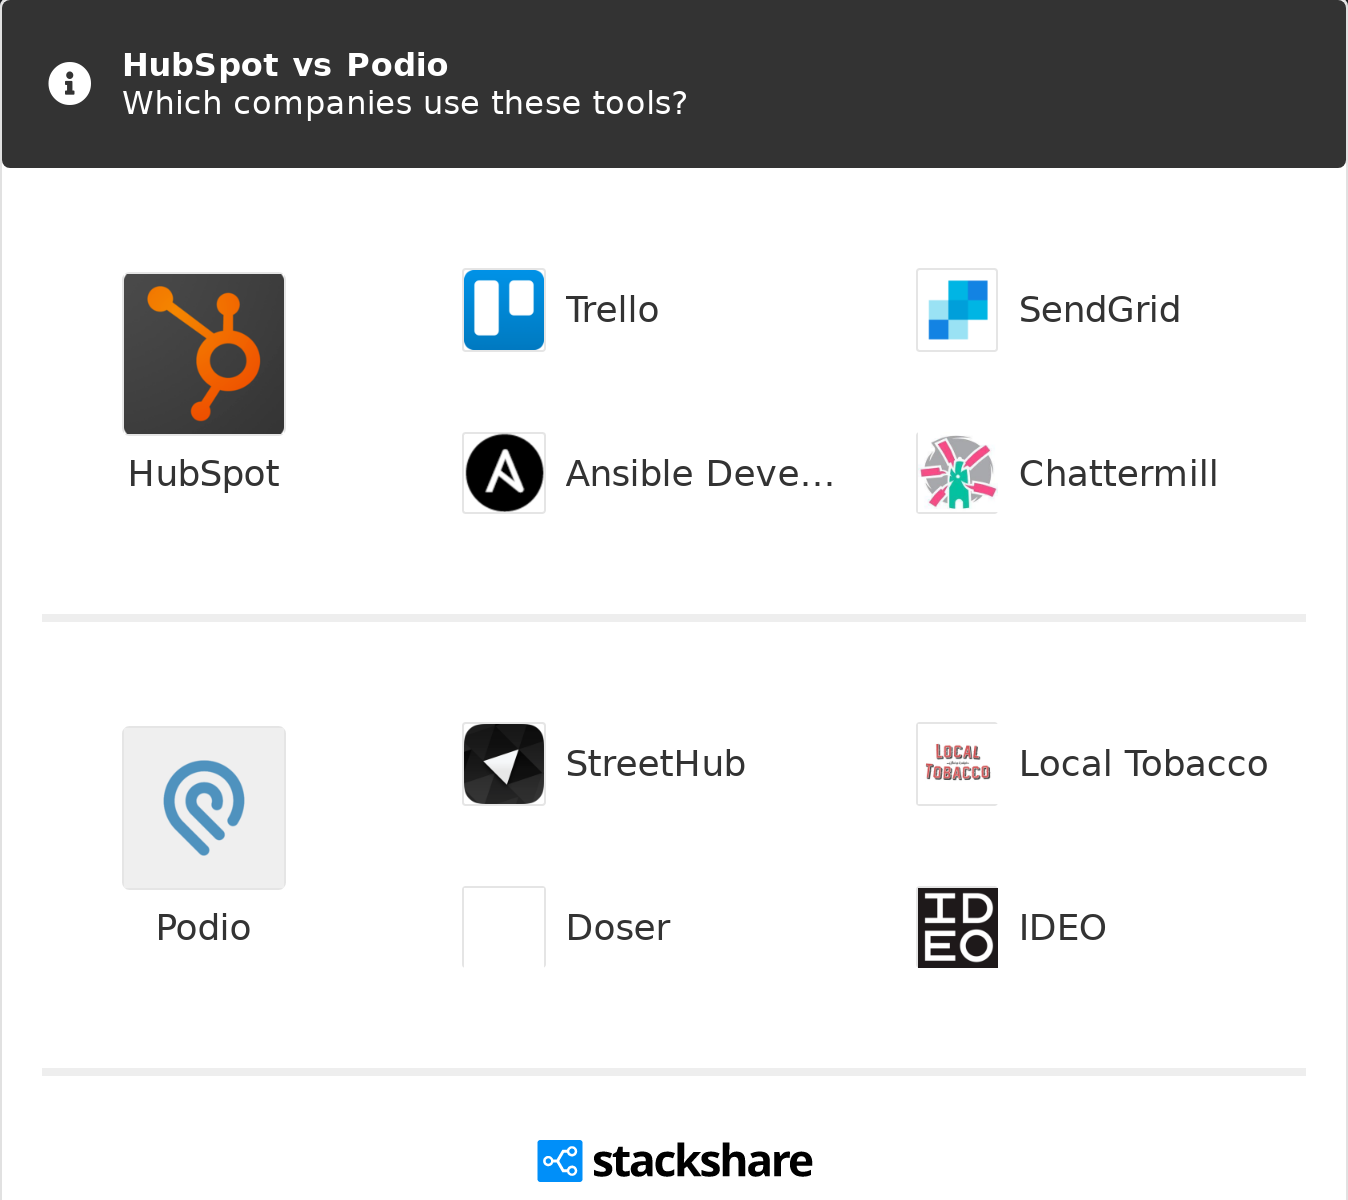Click the Podio logo icon
The image size is (1348, 1200).
[204, 808]
